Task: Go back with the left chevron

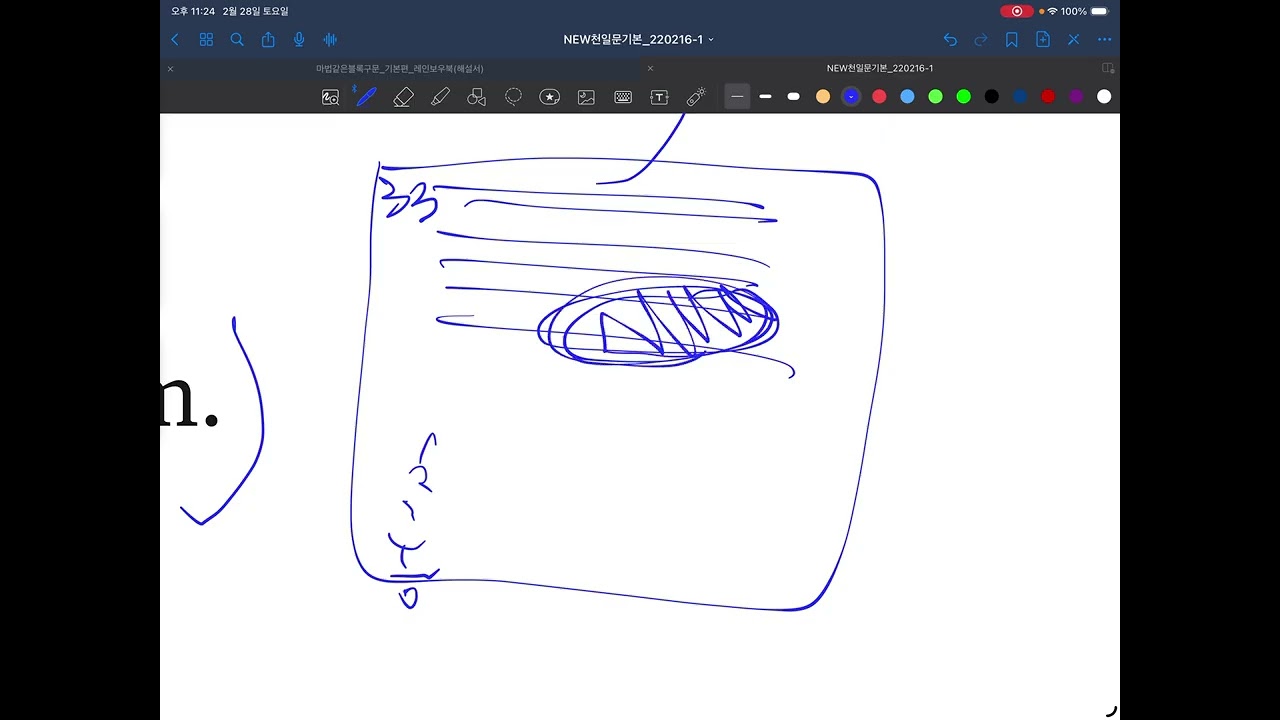Action: click(x=175, y=40)
